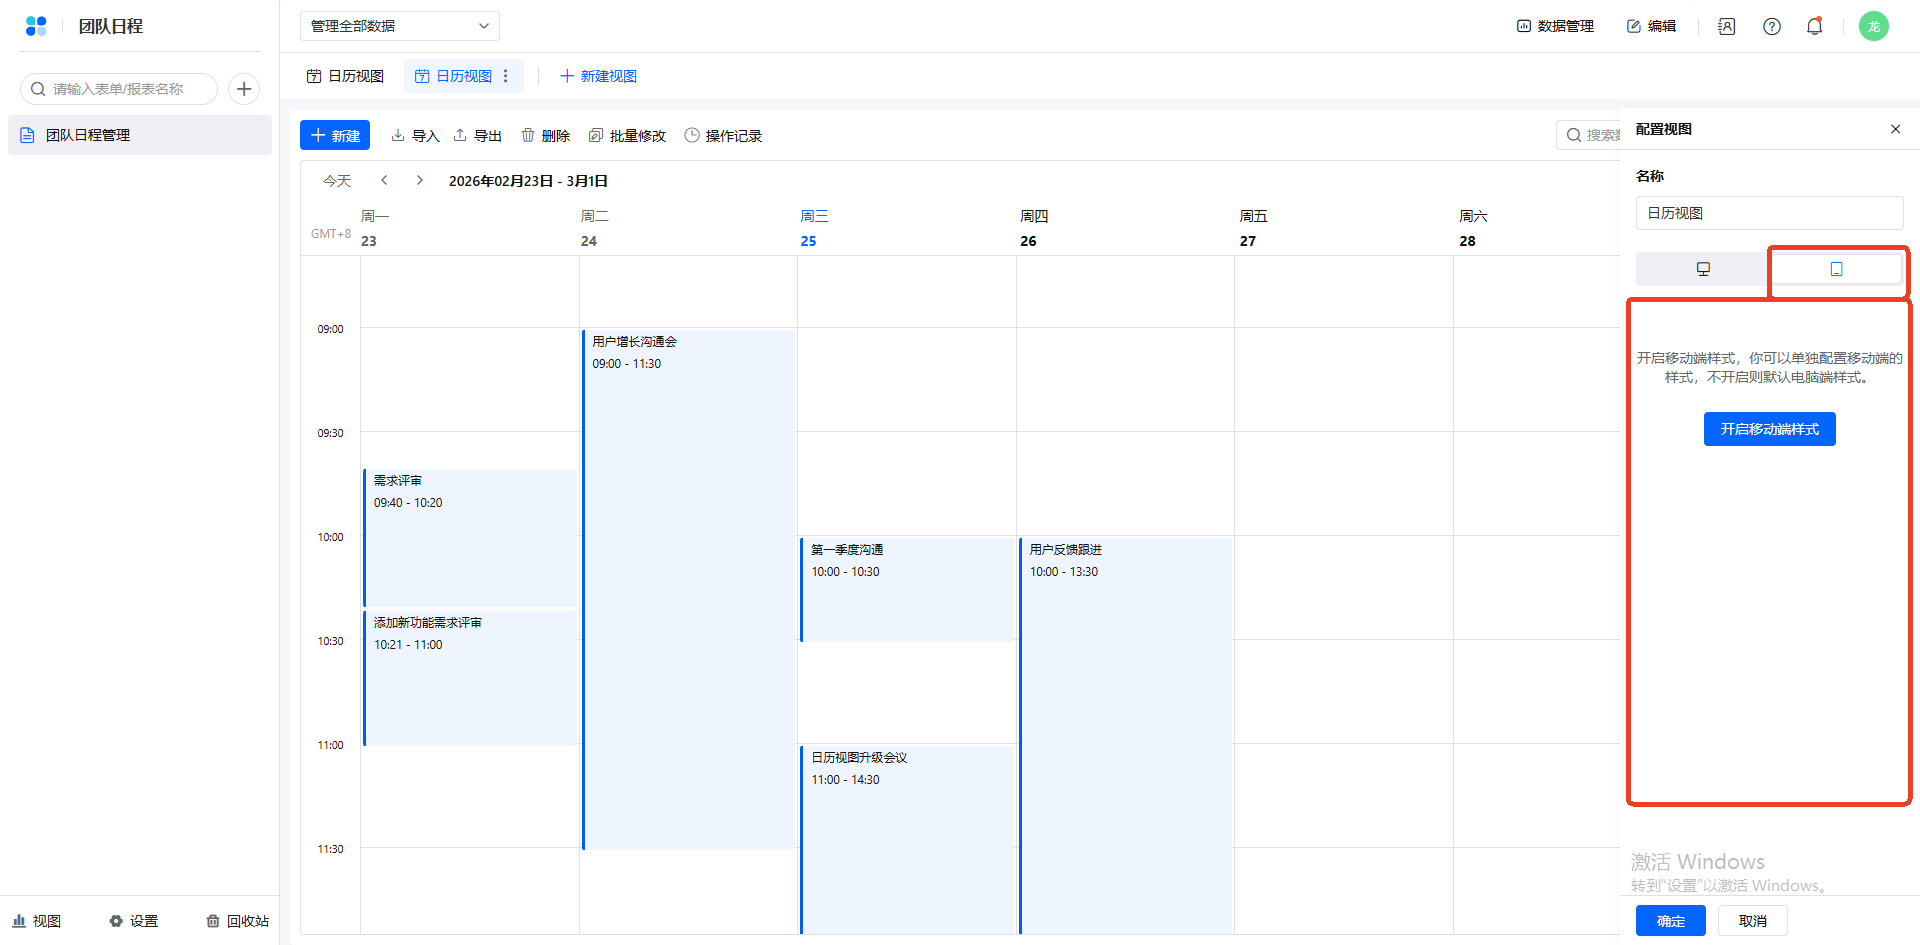Close the 配置视图 panel
The width and height of the screenshot is (1920, 945).
pos(1895,129)
